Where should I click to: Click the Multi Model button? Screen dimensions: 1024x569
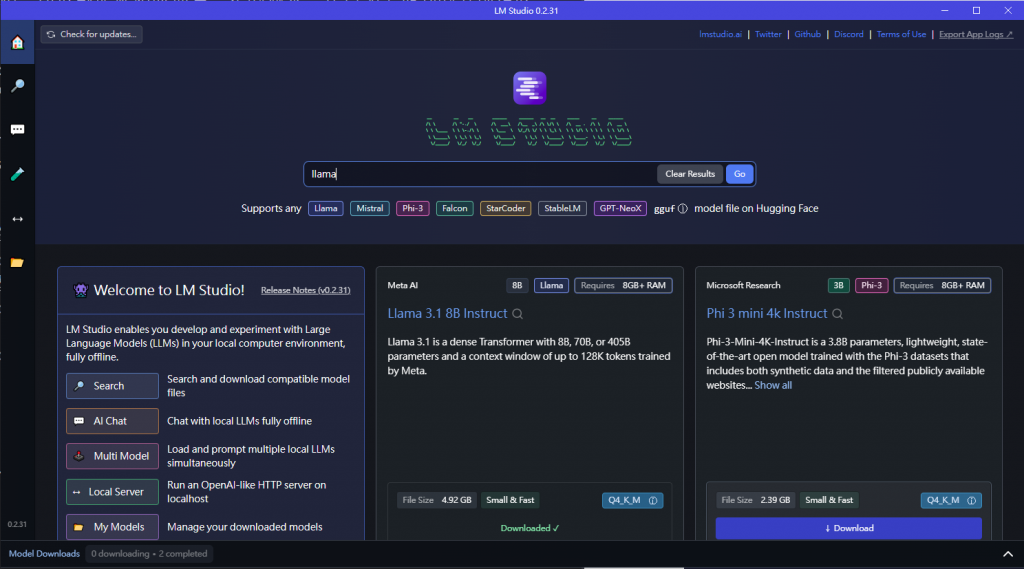(112, 456)
